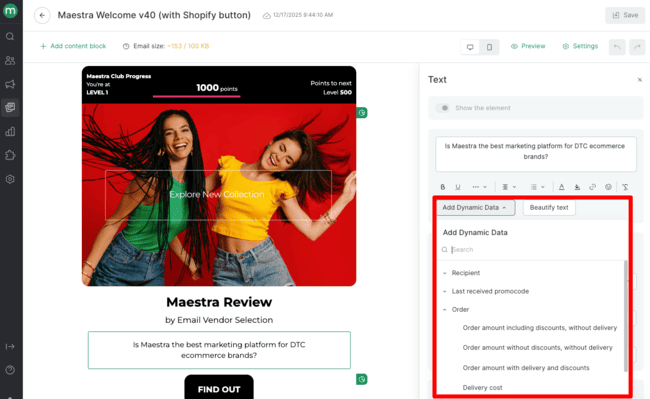The image size is (650, 399).
Task: Open help question mark icon in sidebar
Action: click(x=10, y=370)
